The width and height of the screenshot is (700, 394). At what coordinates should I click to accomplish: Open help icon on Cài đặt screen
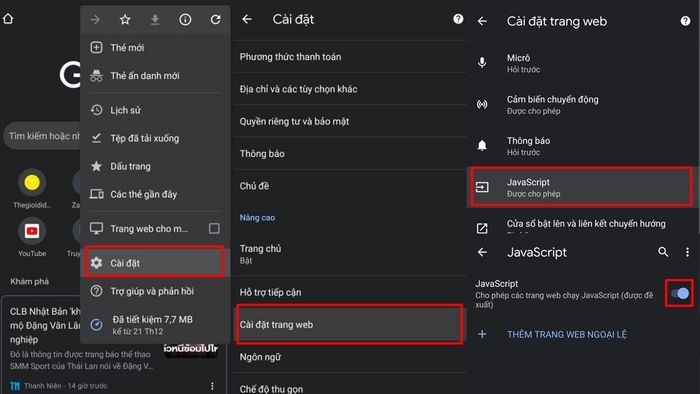(458, 19)
